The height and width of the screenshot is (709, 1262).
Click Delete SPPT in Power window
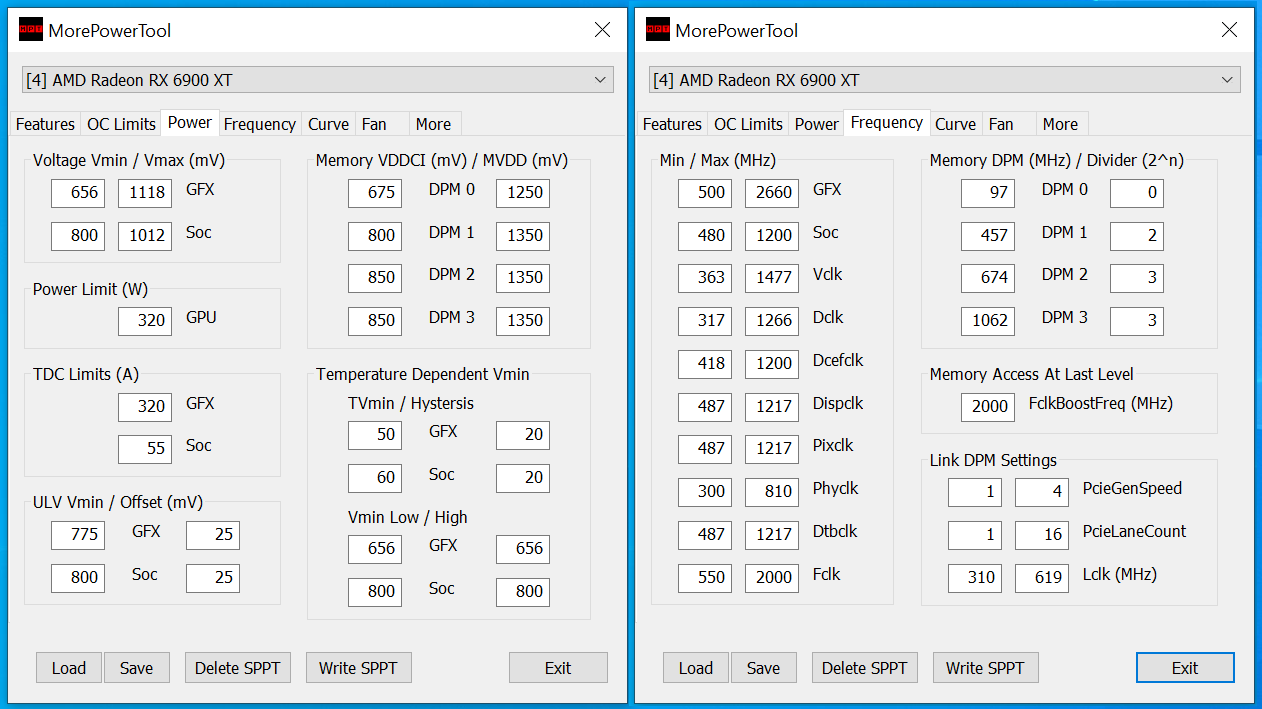tap(238, 668)
